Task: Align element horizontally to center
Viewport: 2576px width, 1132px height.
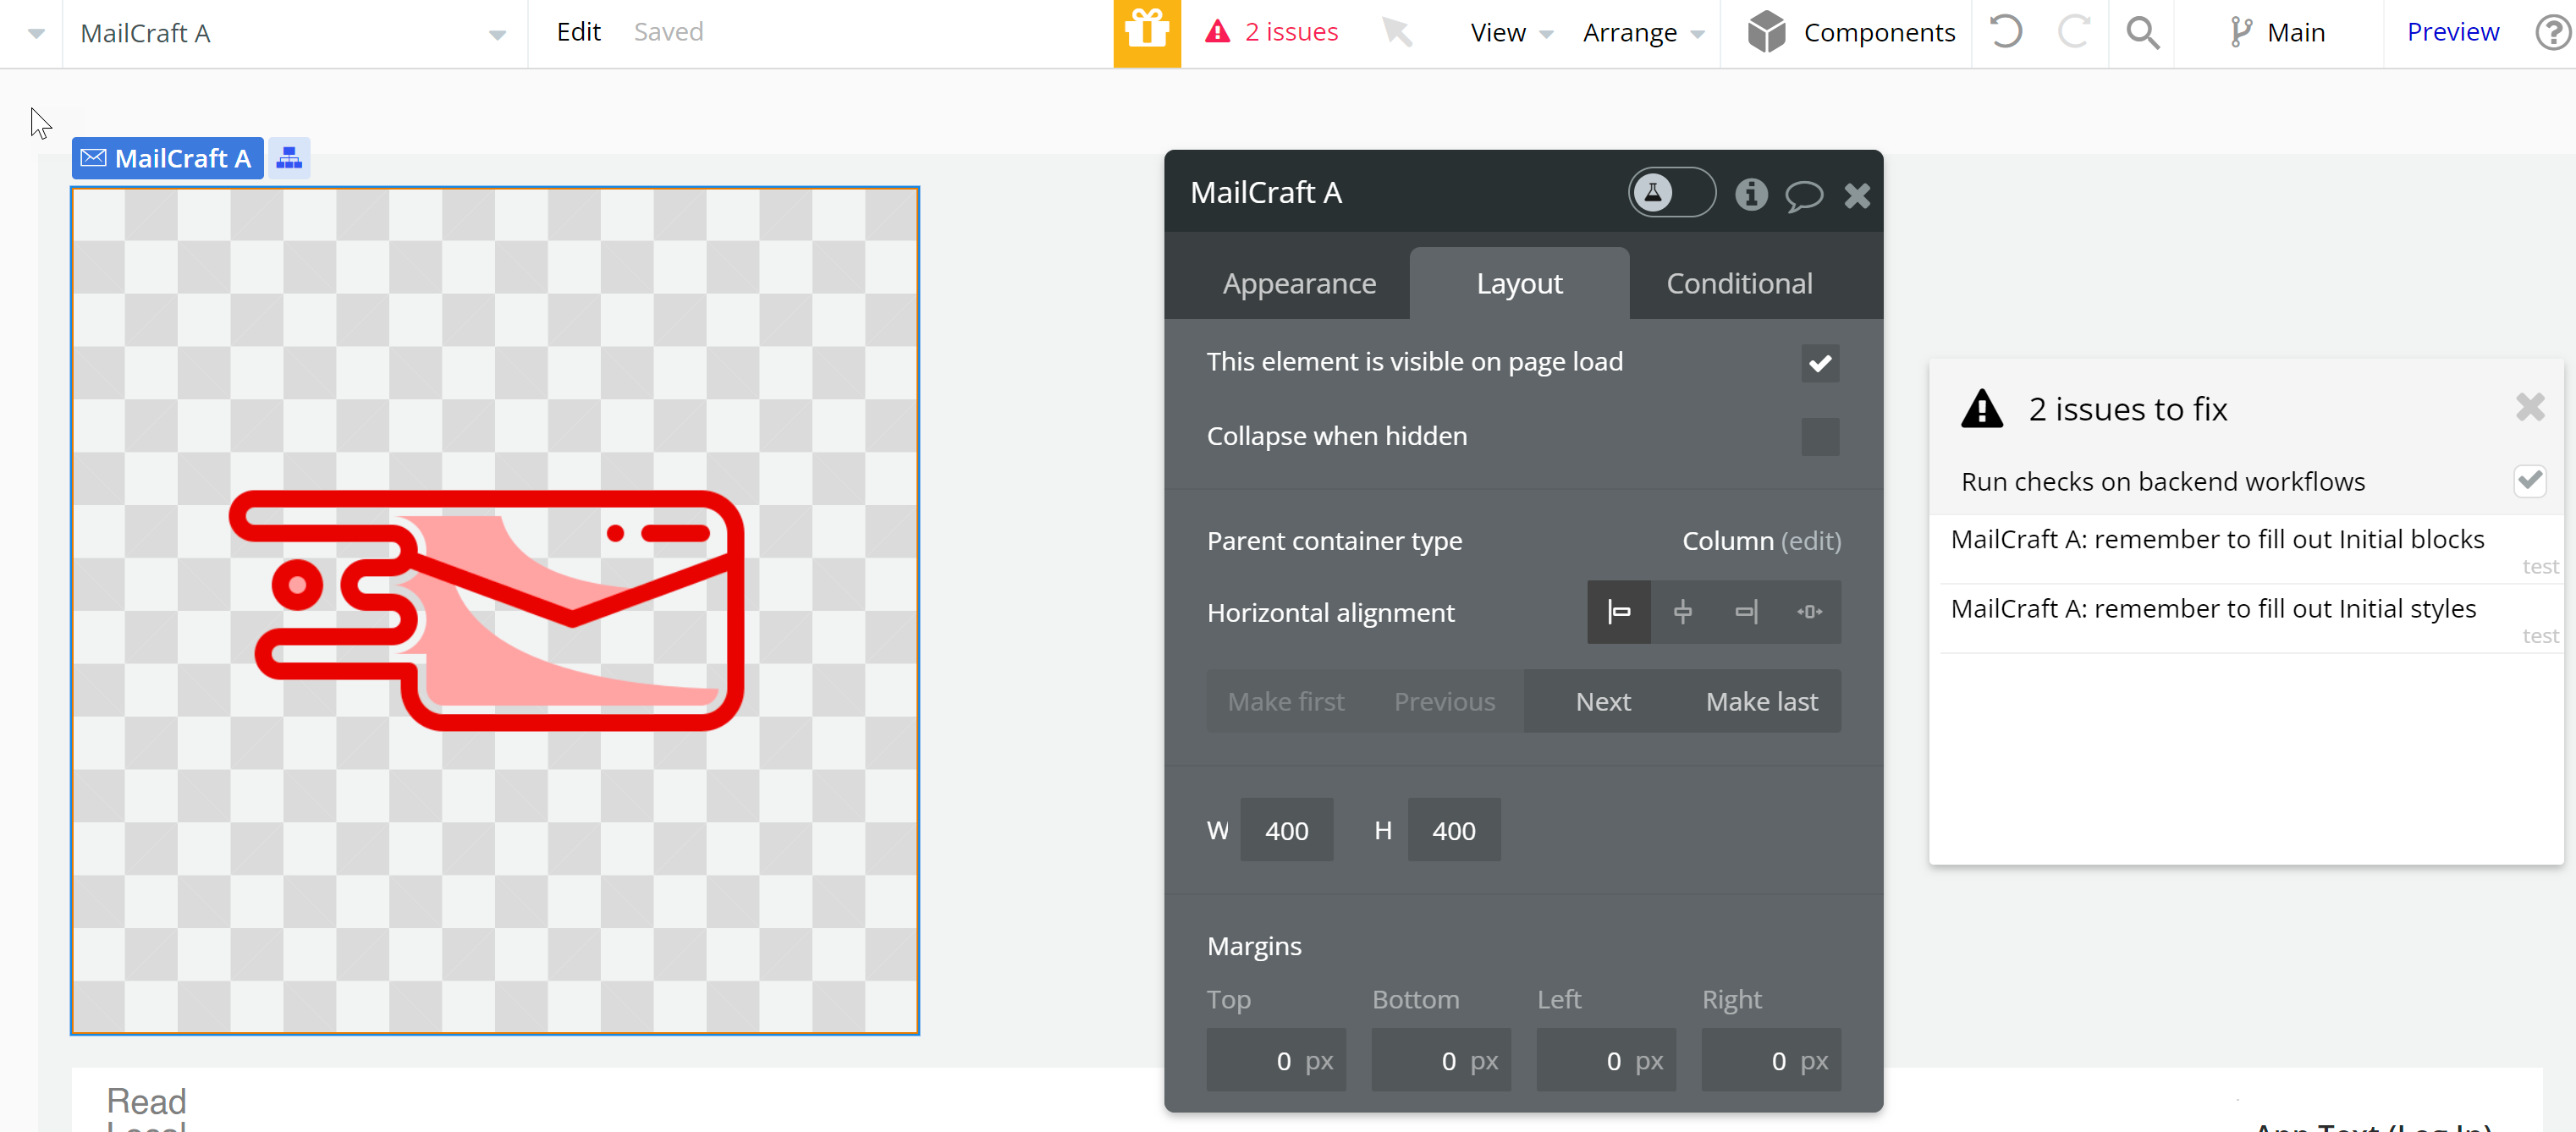Action: point(1682,612)
